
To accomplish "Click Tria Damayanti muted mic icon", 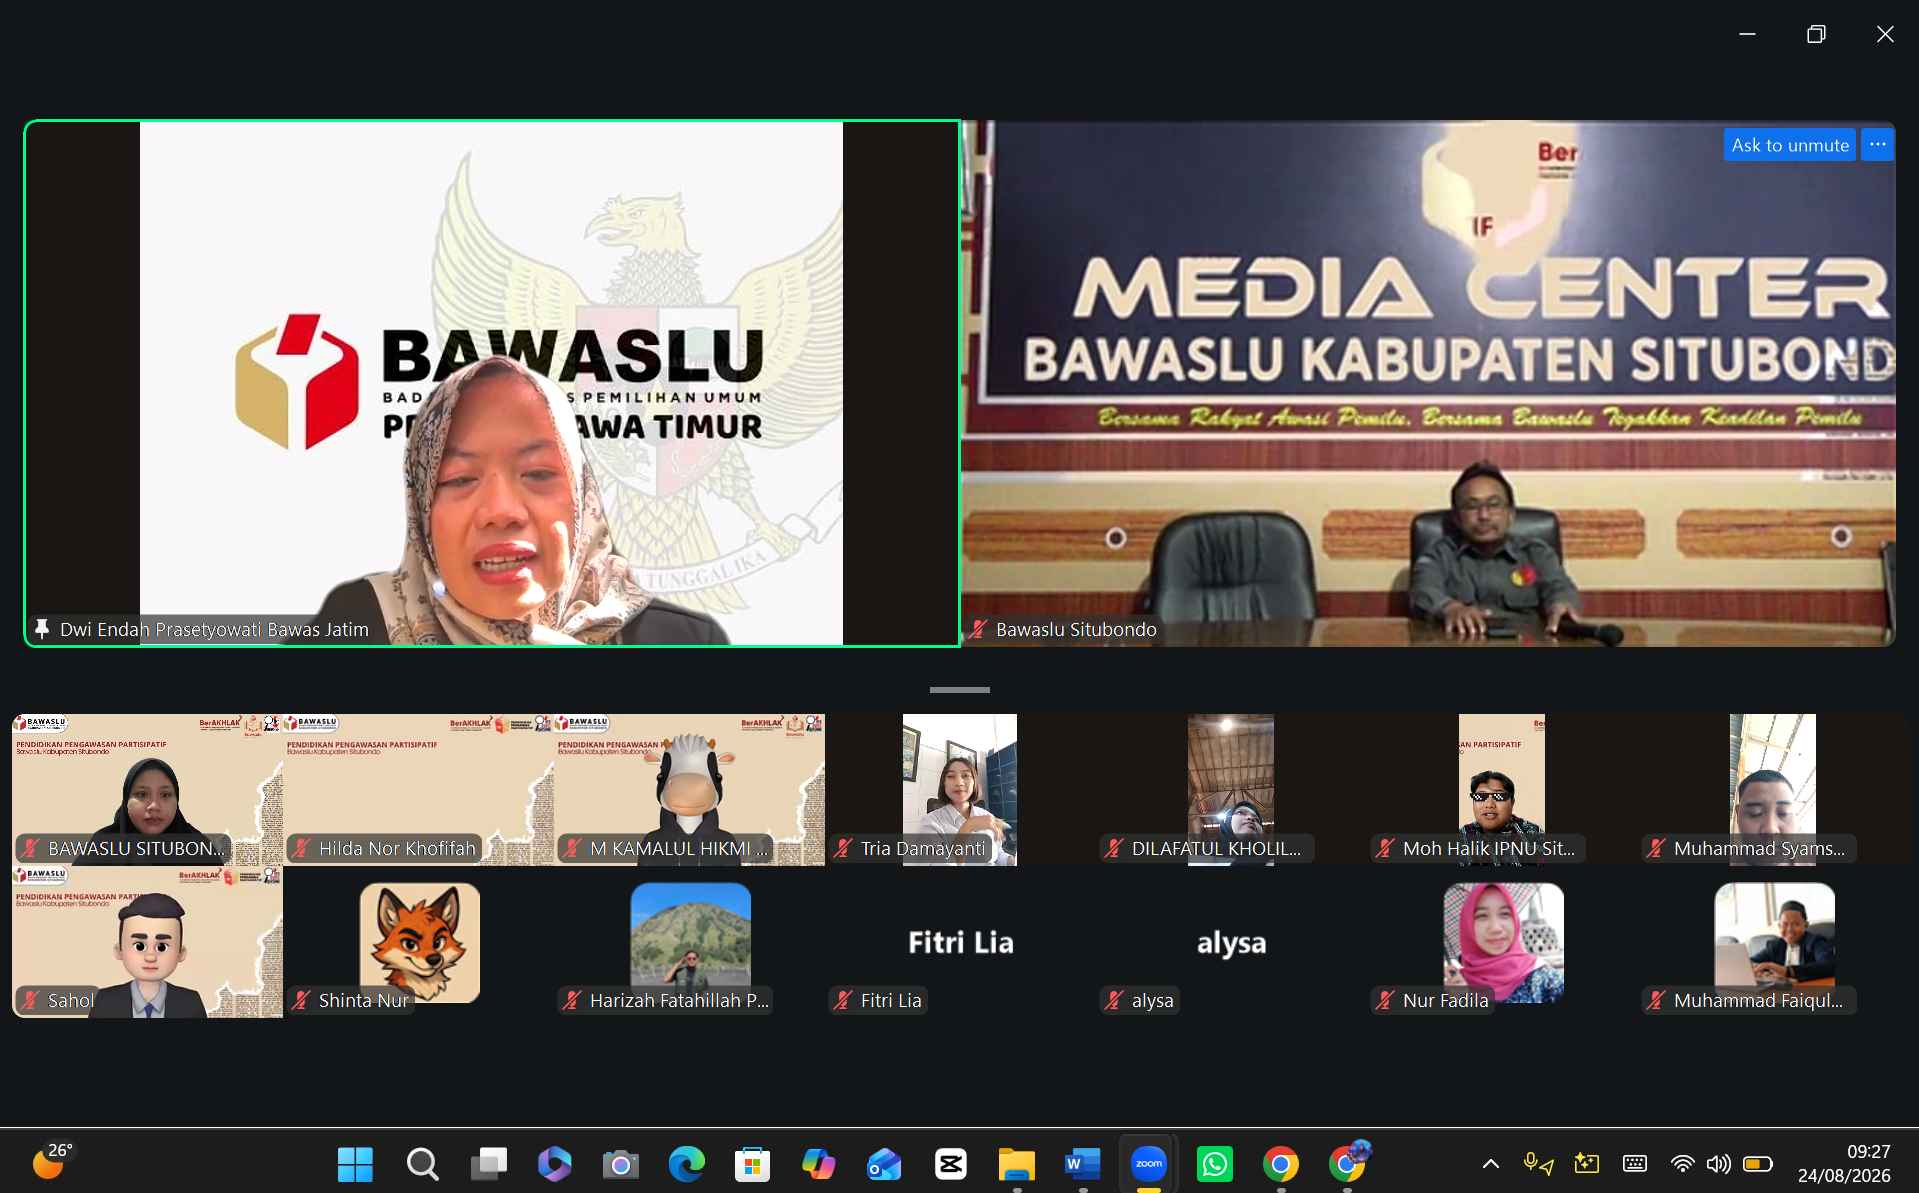I will tap(843, 848).
